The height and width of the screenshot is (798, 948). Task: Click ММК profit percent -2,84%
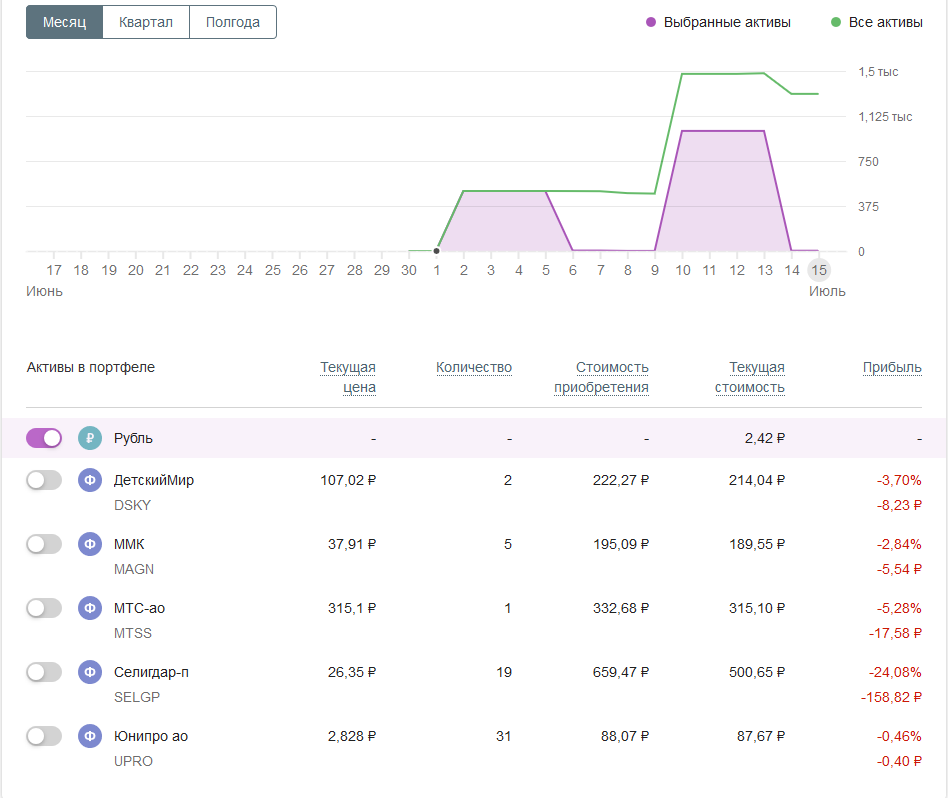click(898, 544)
